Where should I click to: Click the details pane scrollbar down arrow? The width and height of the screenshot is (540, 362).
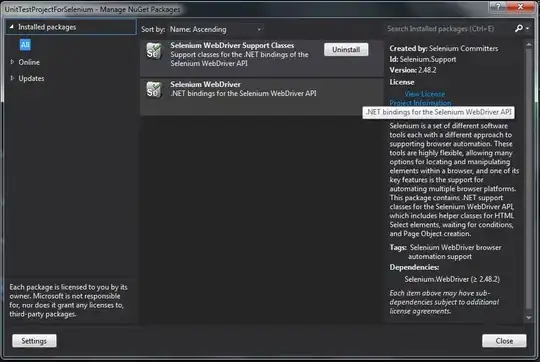point(529,318)
